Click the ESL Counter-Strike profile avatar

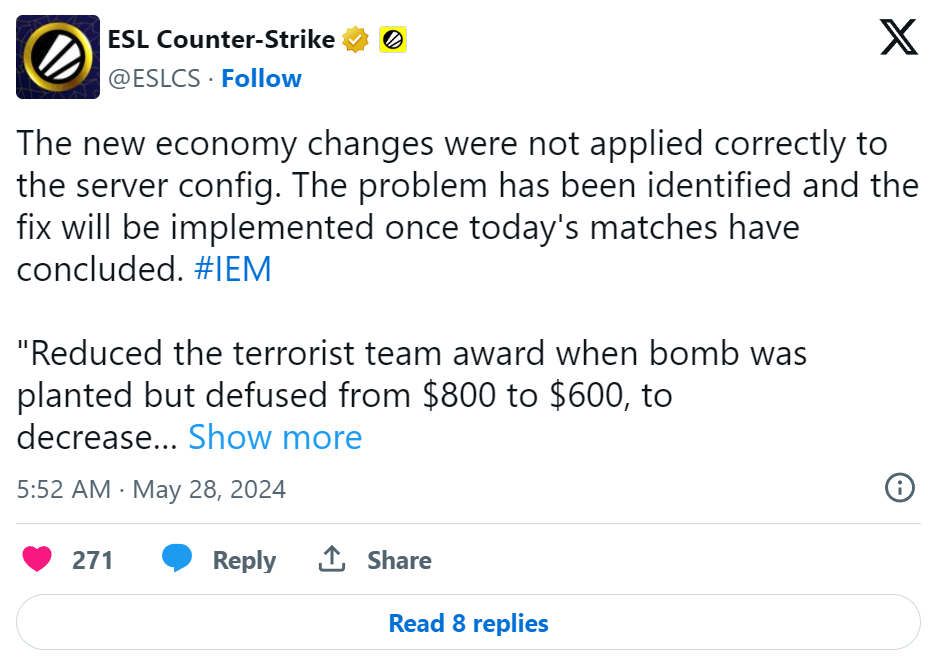(x=58, y=57)
